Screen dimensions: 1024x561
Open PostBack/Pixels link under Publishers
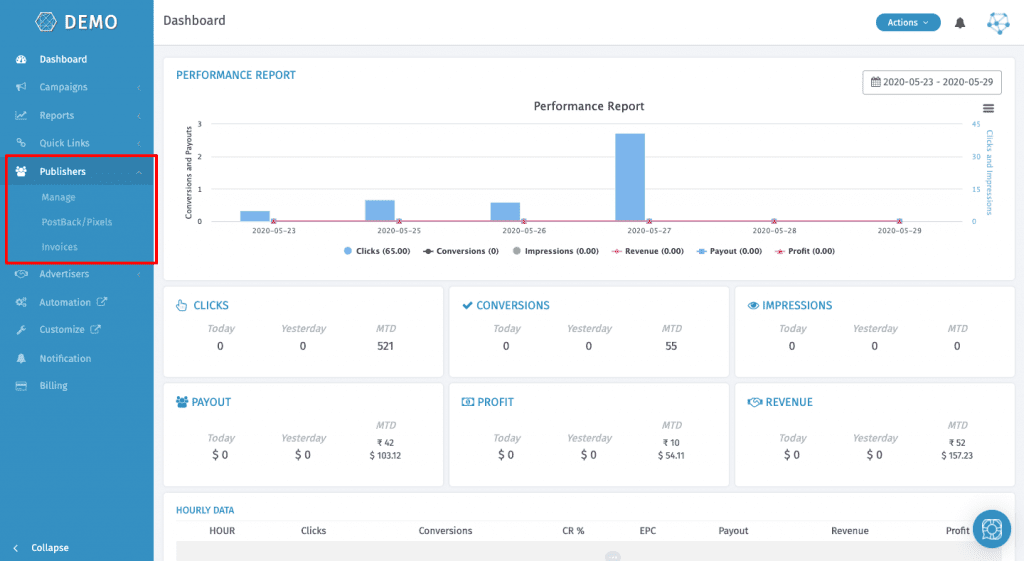76,222
